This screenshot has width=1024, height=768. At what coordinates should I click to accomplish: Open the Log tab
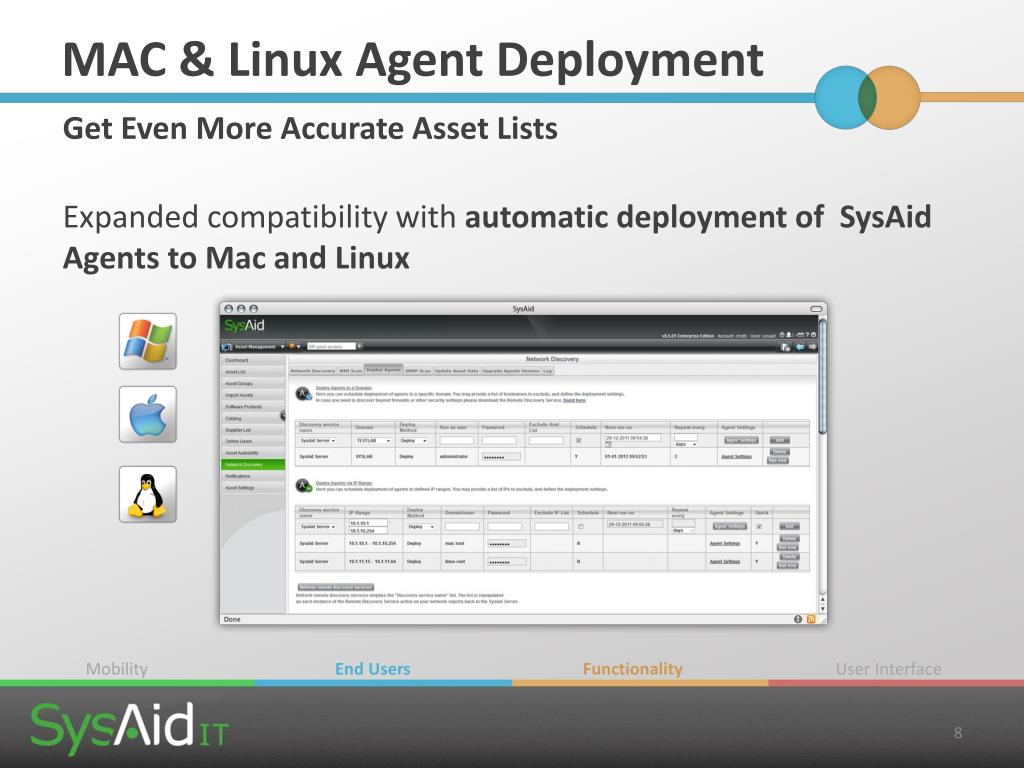[547, 371]
